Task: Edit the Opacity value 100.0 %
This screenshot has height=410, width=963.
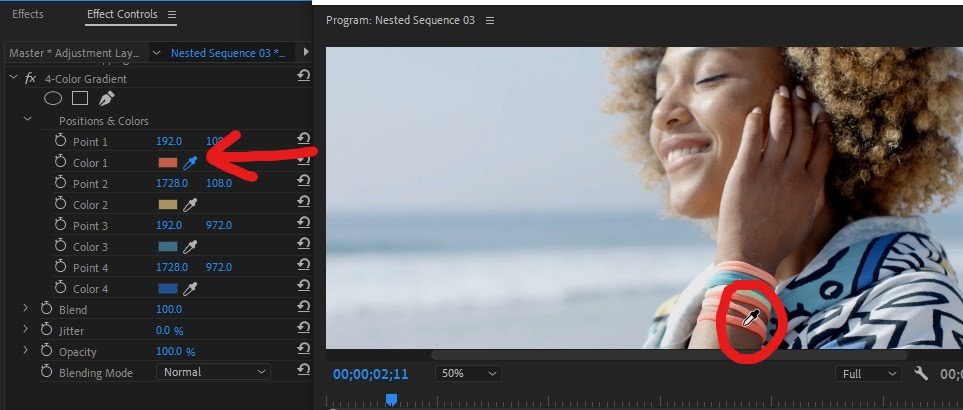Action: pyautogui.click(x=176, y=352)
